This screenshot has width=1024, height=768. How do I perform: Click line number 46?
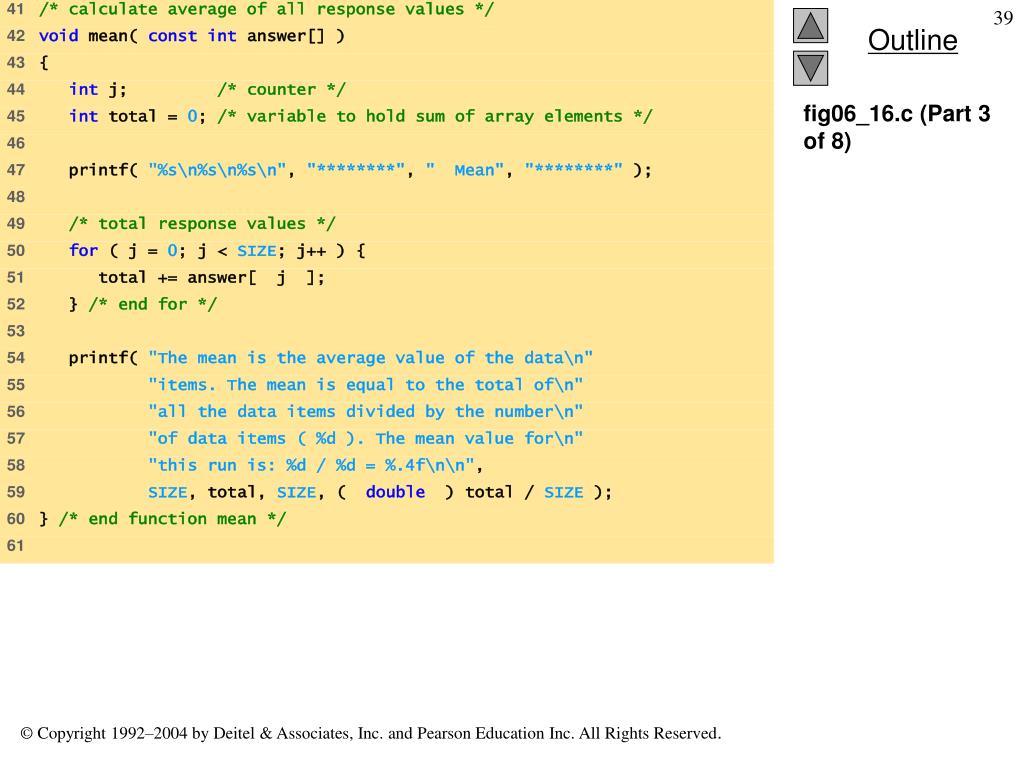tap(16, 143)
